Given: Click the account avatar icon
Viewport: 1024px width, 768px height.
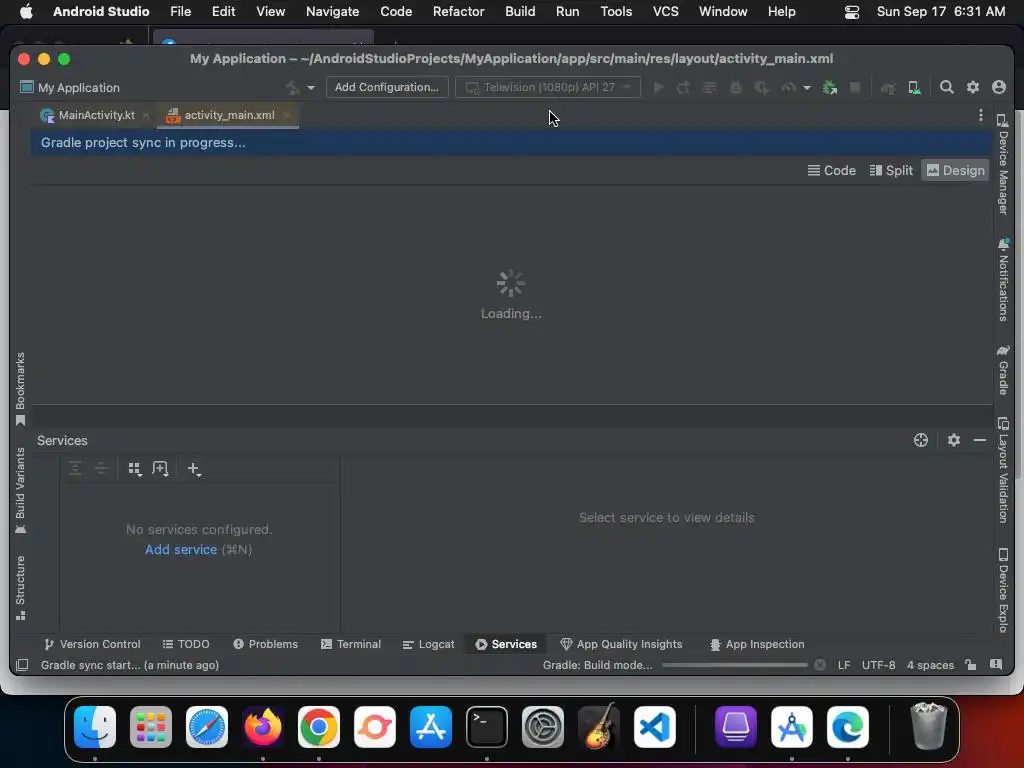Looking at the screenshot, I should point(999,87).
